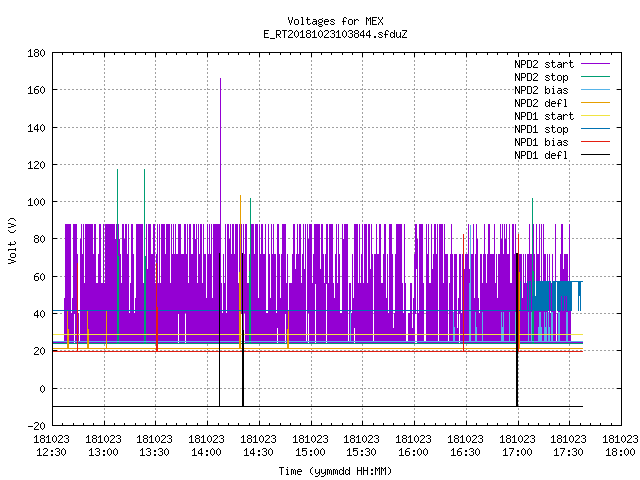Image resolution: width=640 pixels, height=480 pixels.
Task: Click the Time (yymmdd HH:MM) x-axis label
Action: click(x=335, y=471)
